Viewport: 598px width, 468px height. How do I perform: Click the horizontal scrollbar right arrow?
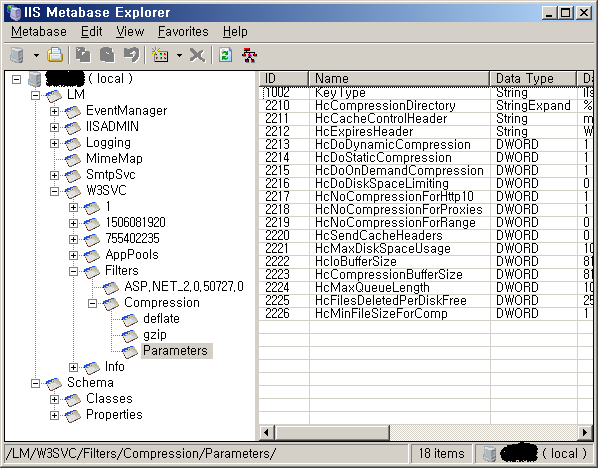[x=585, y=433]
